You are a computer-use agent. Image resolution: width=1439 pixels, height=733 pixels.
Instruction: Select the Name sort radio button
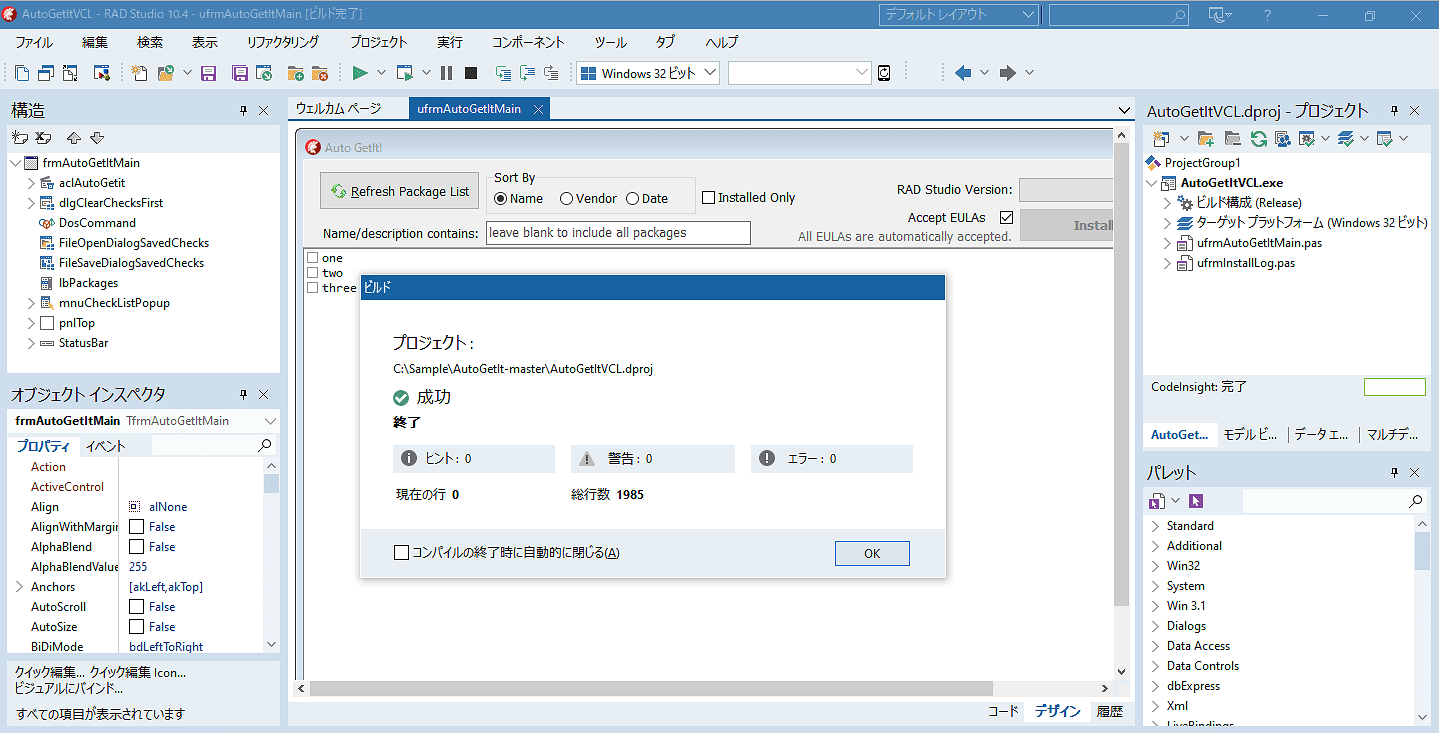(x=501, y=198)
